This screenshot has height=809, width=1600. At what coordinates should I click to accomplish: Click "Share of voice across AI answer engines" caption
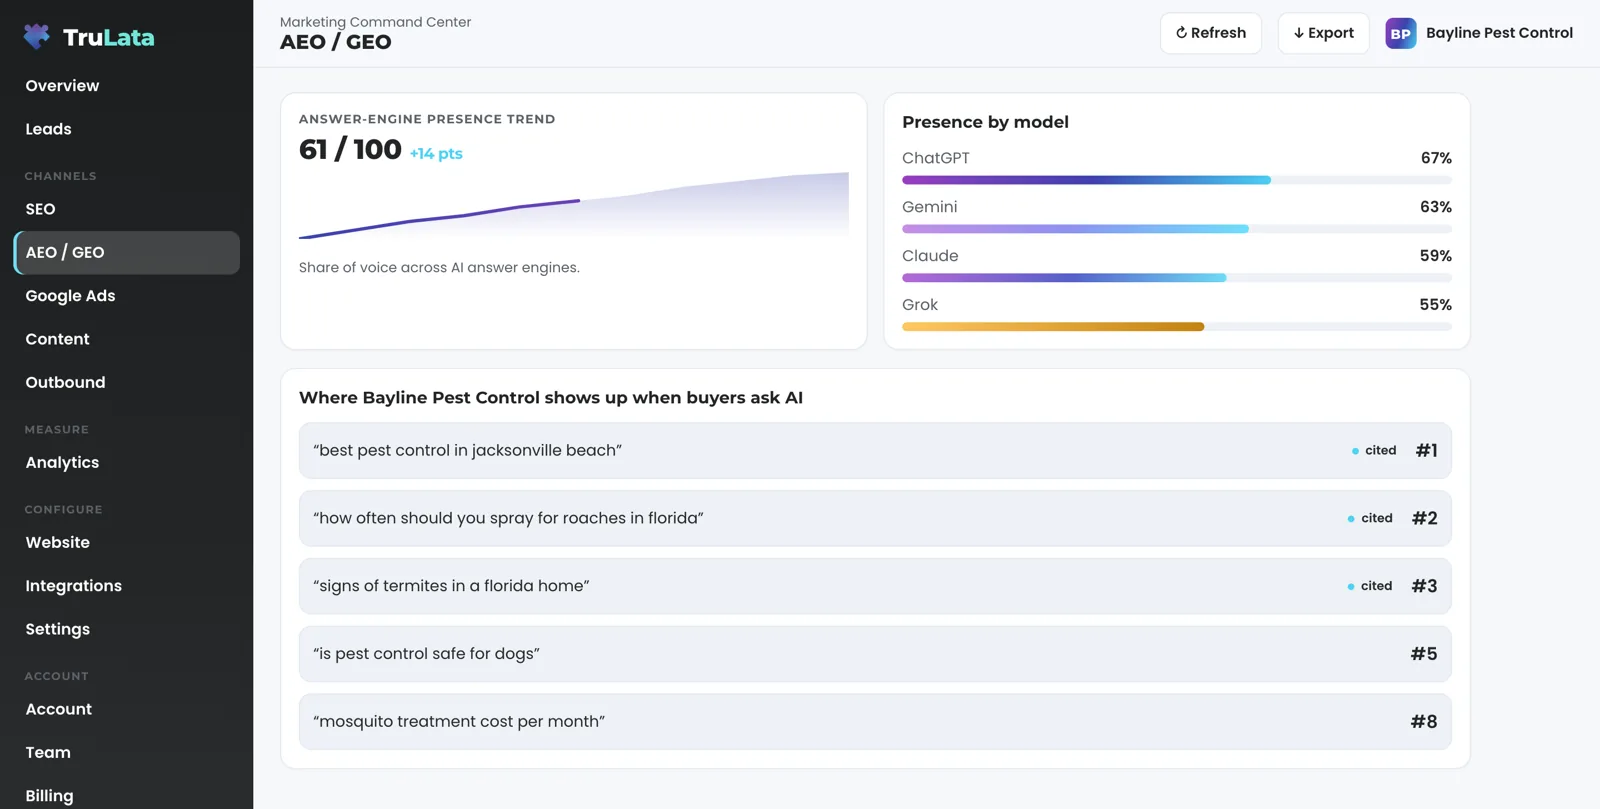[x=439, y=268]
